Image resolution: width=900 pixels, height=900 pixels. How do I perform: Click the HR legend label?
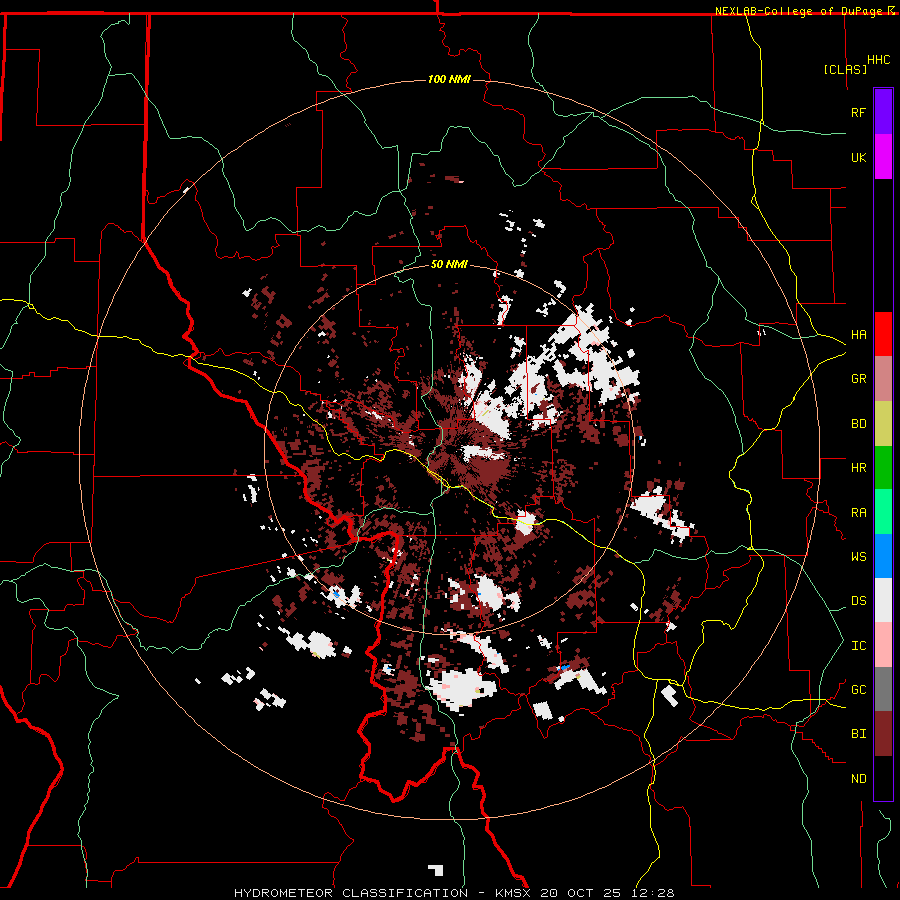(858, 468)
